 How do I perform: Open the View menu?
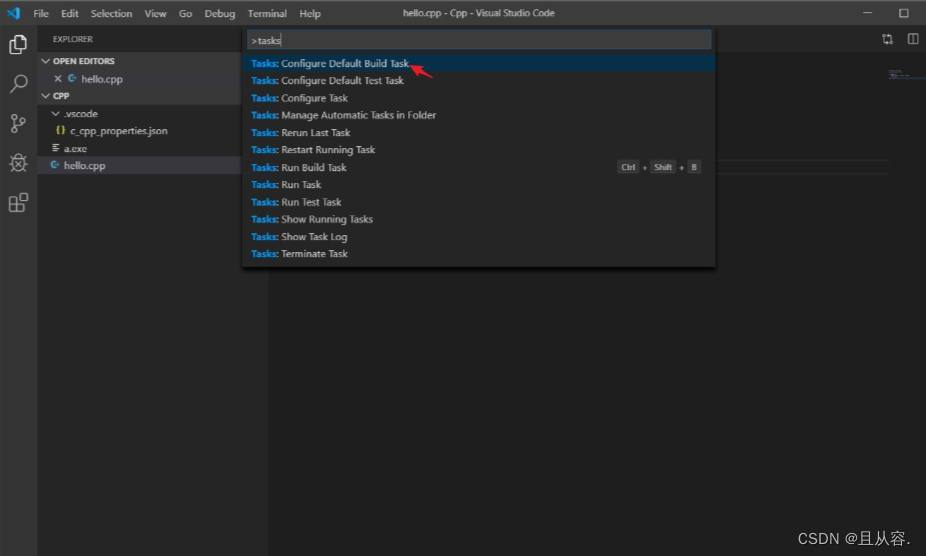pos(155,13)
